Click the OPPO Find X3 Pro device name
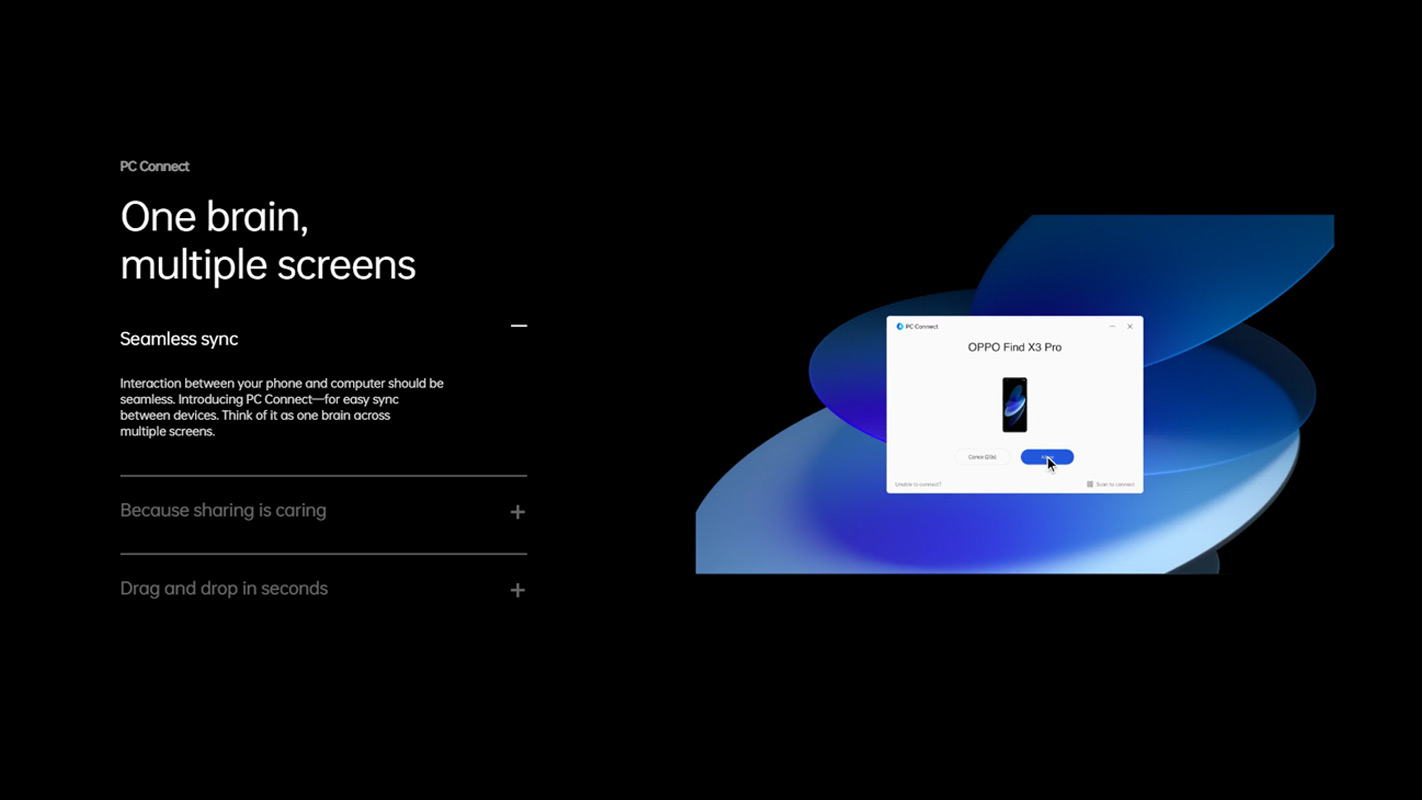Viewport: 1422px width, 800px height. [x=1015, y=347]
